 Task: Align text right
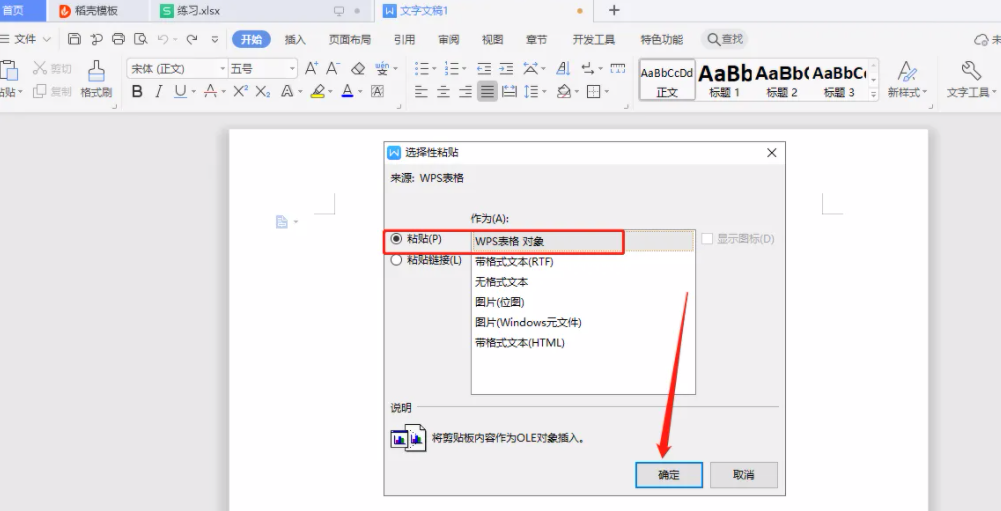[x=465, y=92]
